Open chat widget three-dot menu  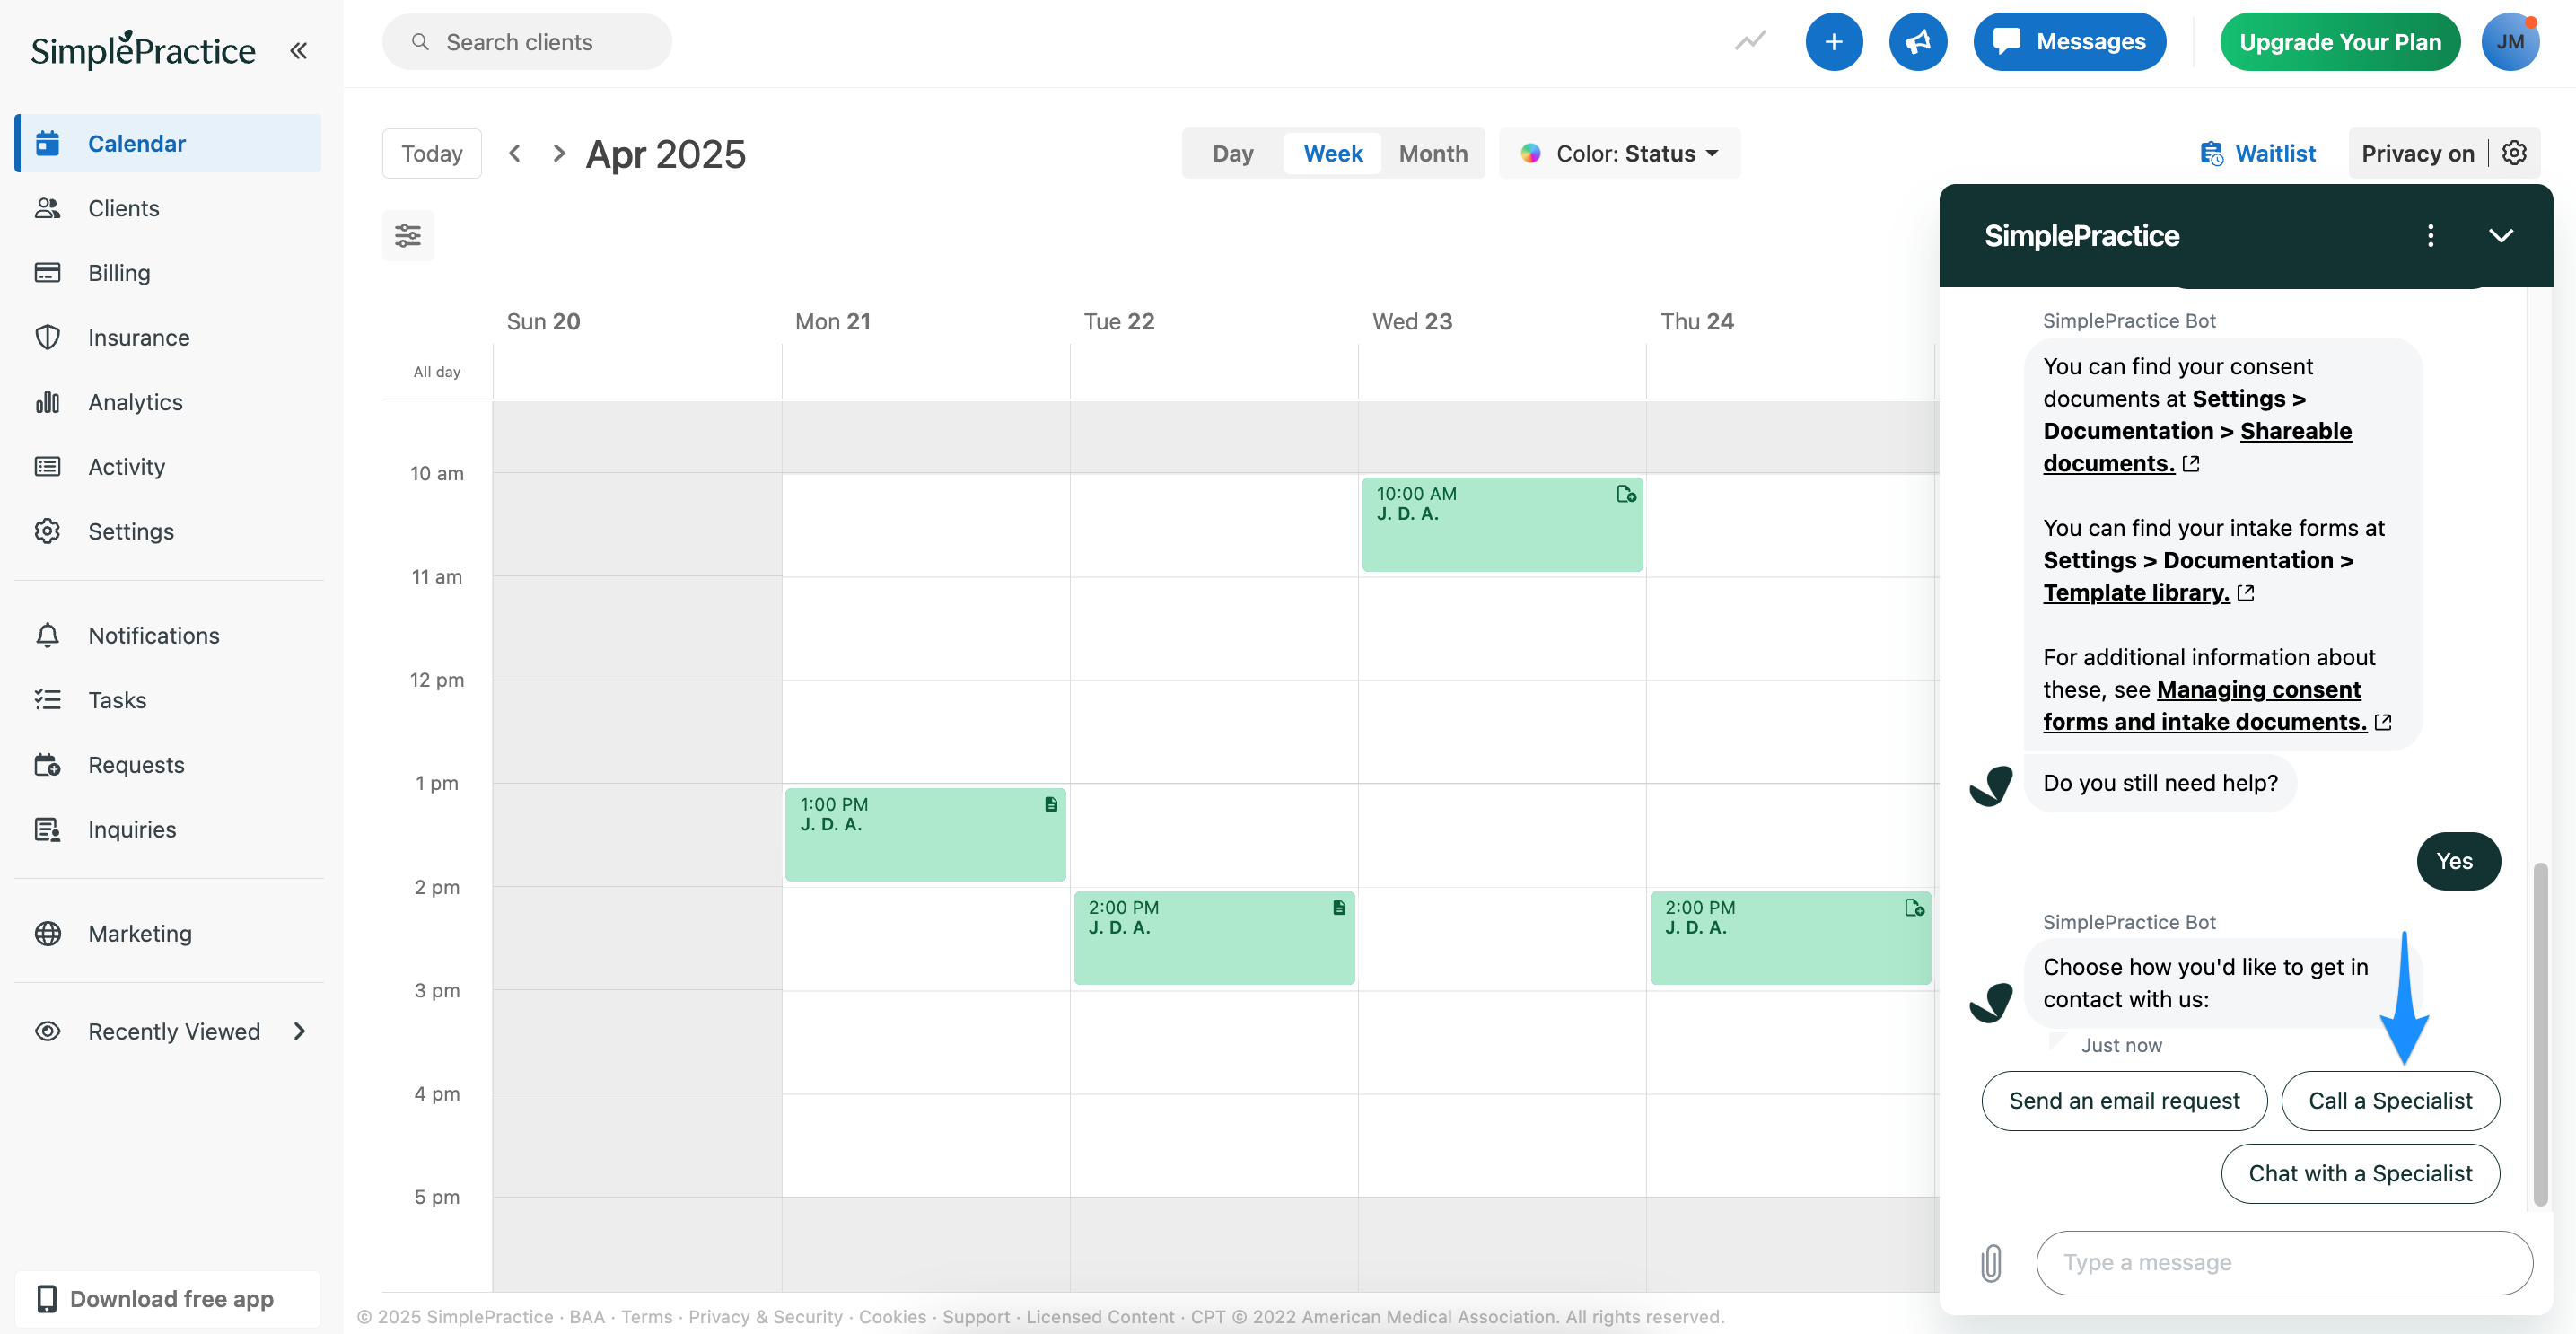tap(2431, 235)
